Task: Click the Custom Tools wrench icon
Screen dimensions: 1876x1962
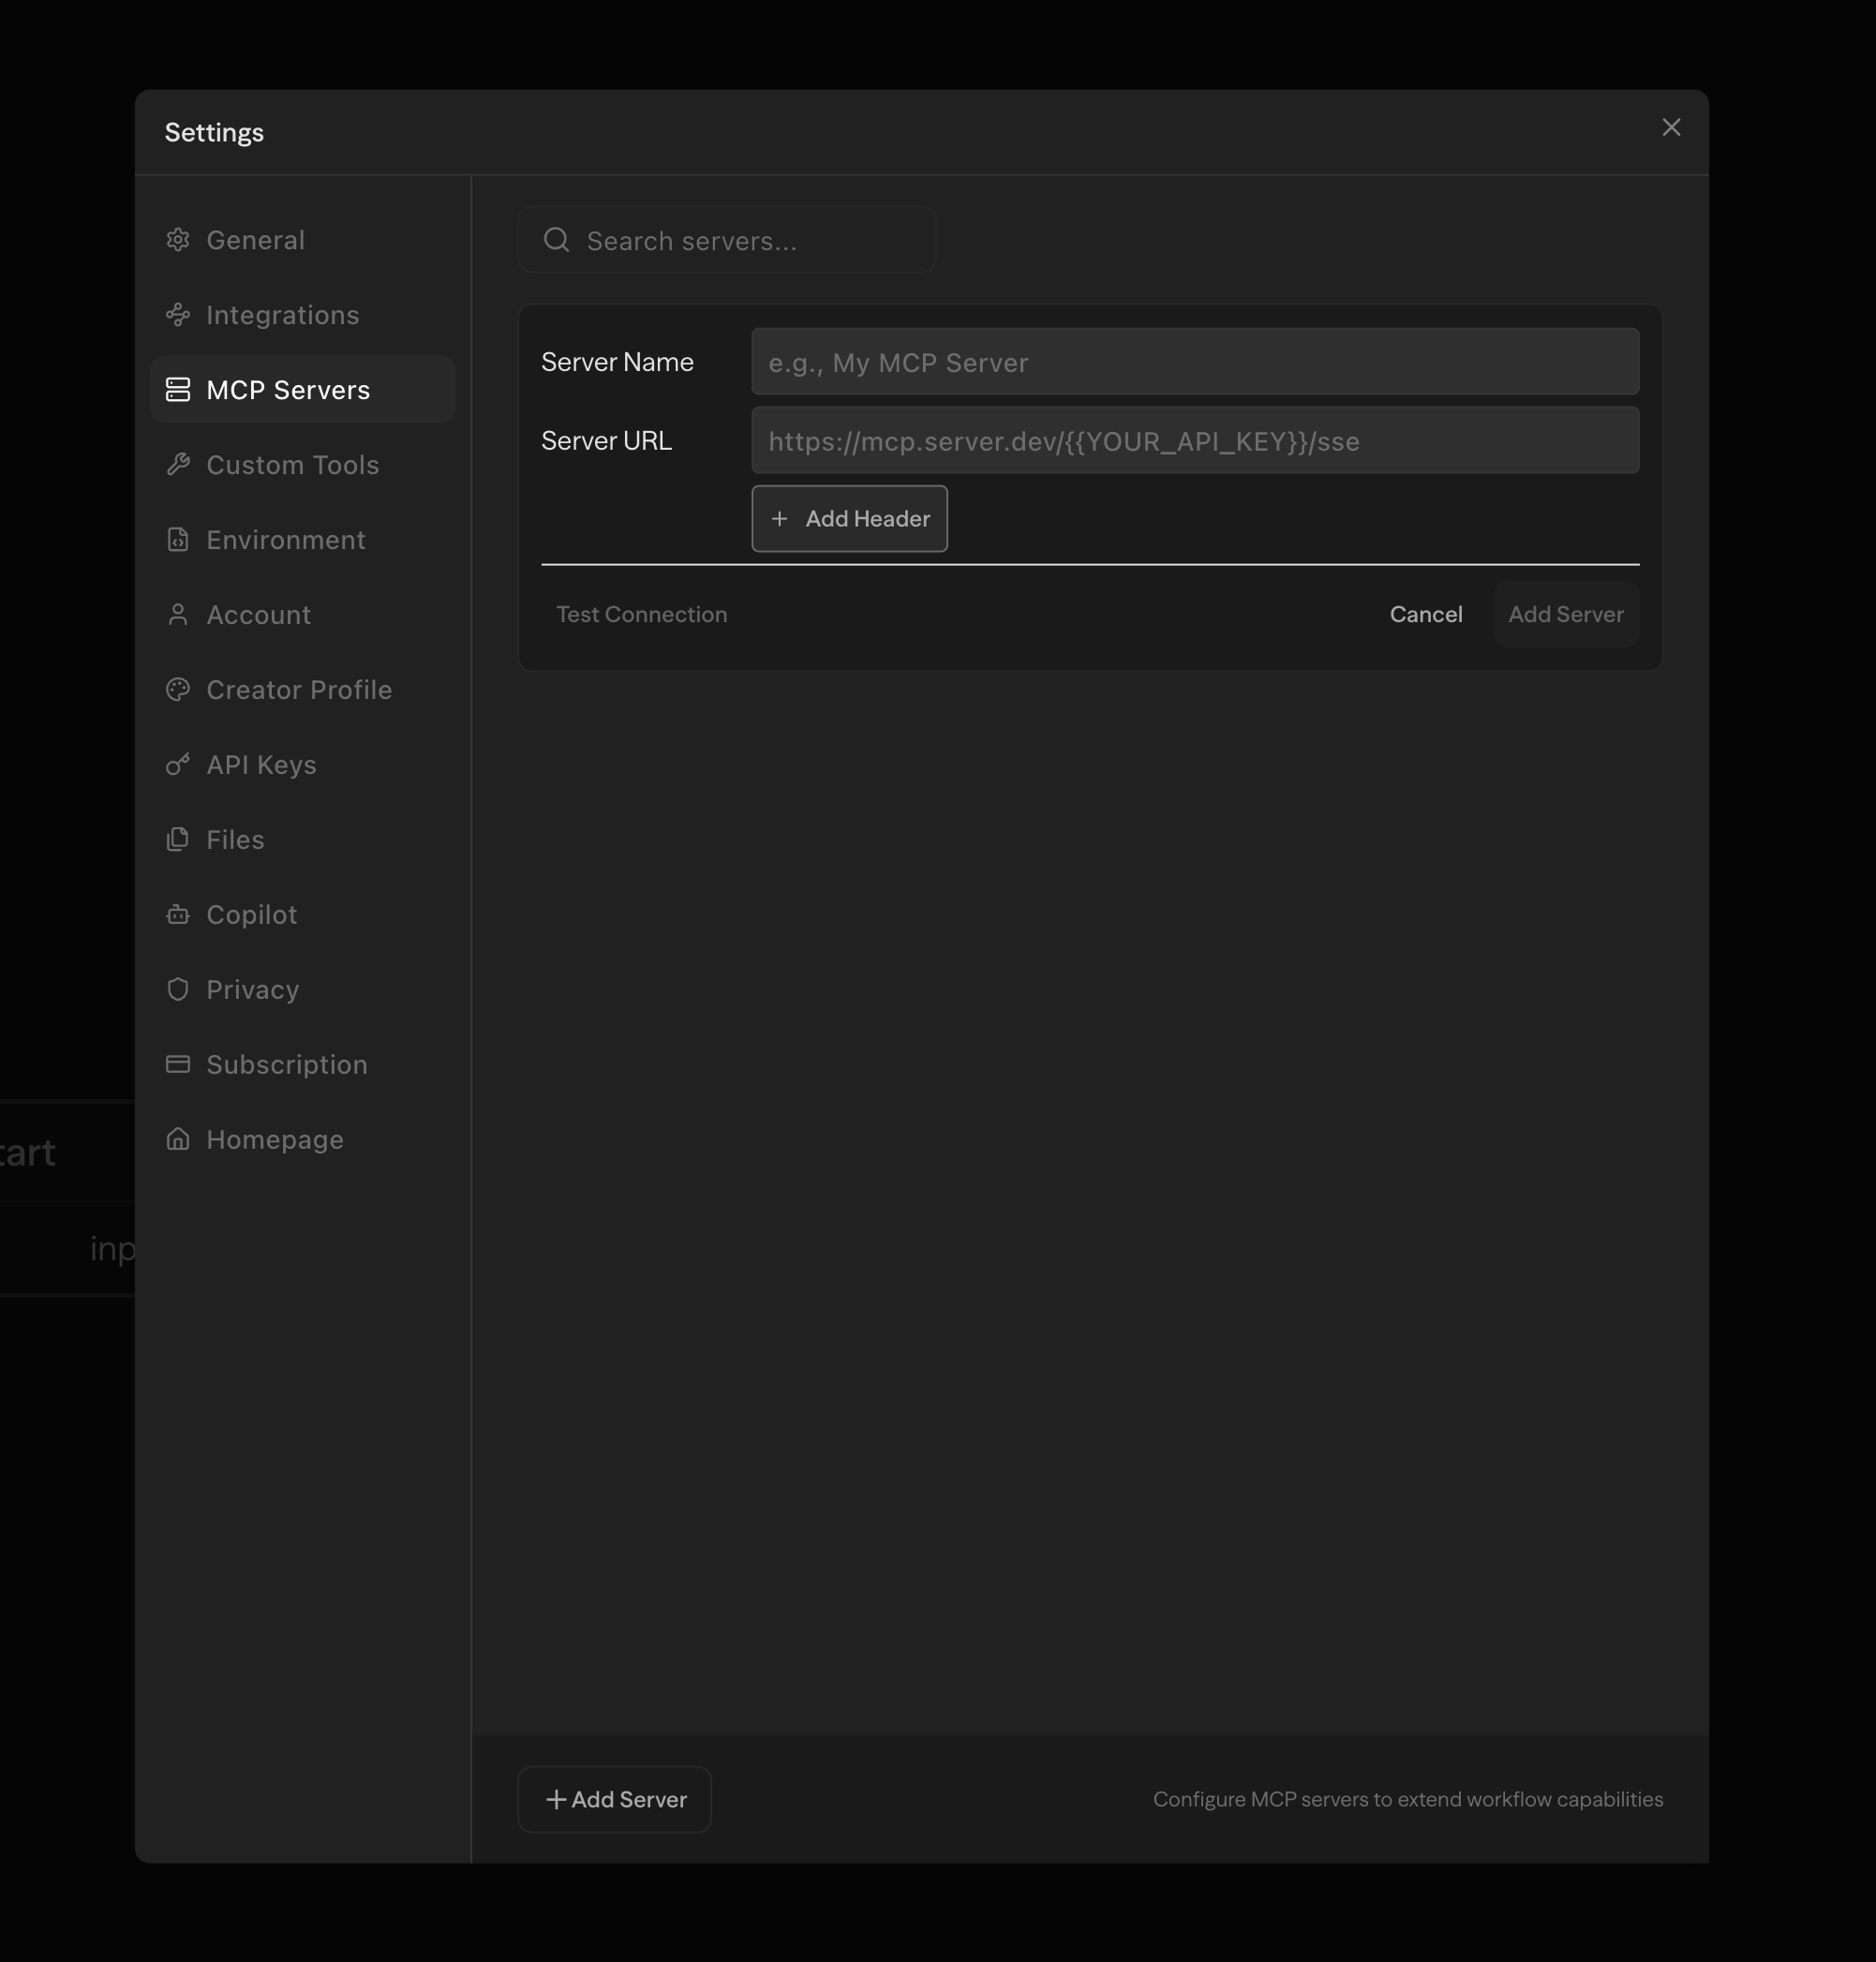Action: tap(178, 465)
